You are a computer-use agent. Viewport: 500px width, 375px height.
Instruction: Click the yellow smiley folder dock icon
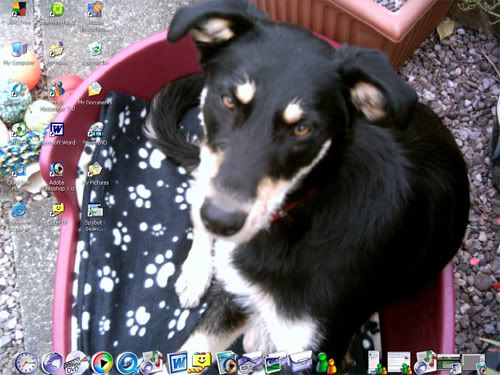click(x=201, y=363)
